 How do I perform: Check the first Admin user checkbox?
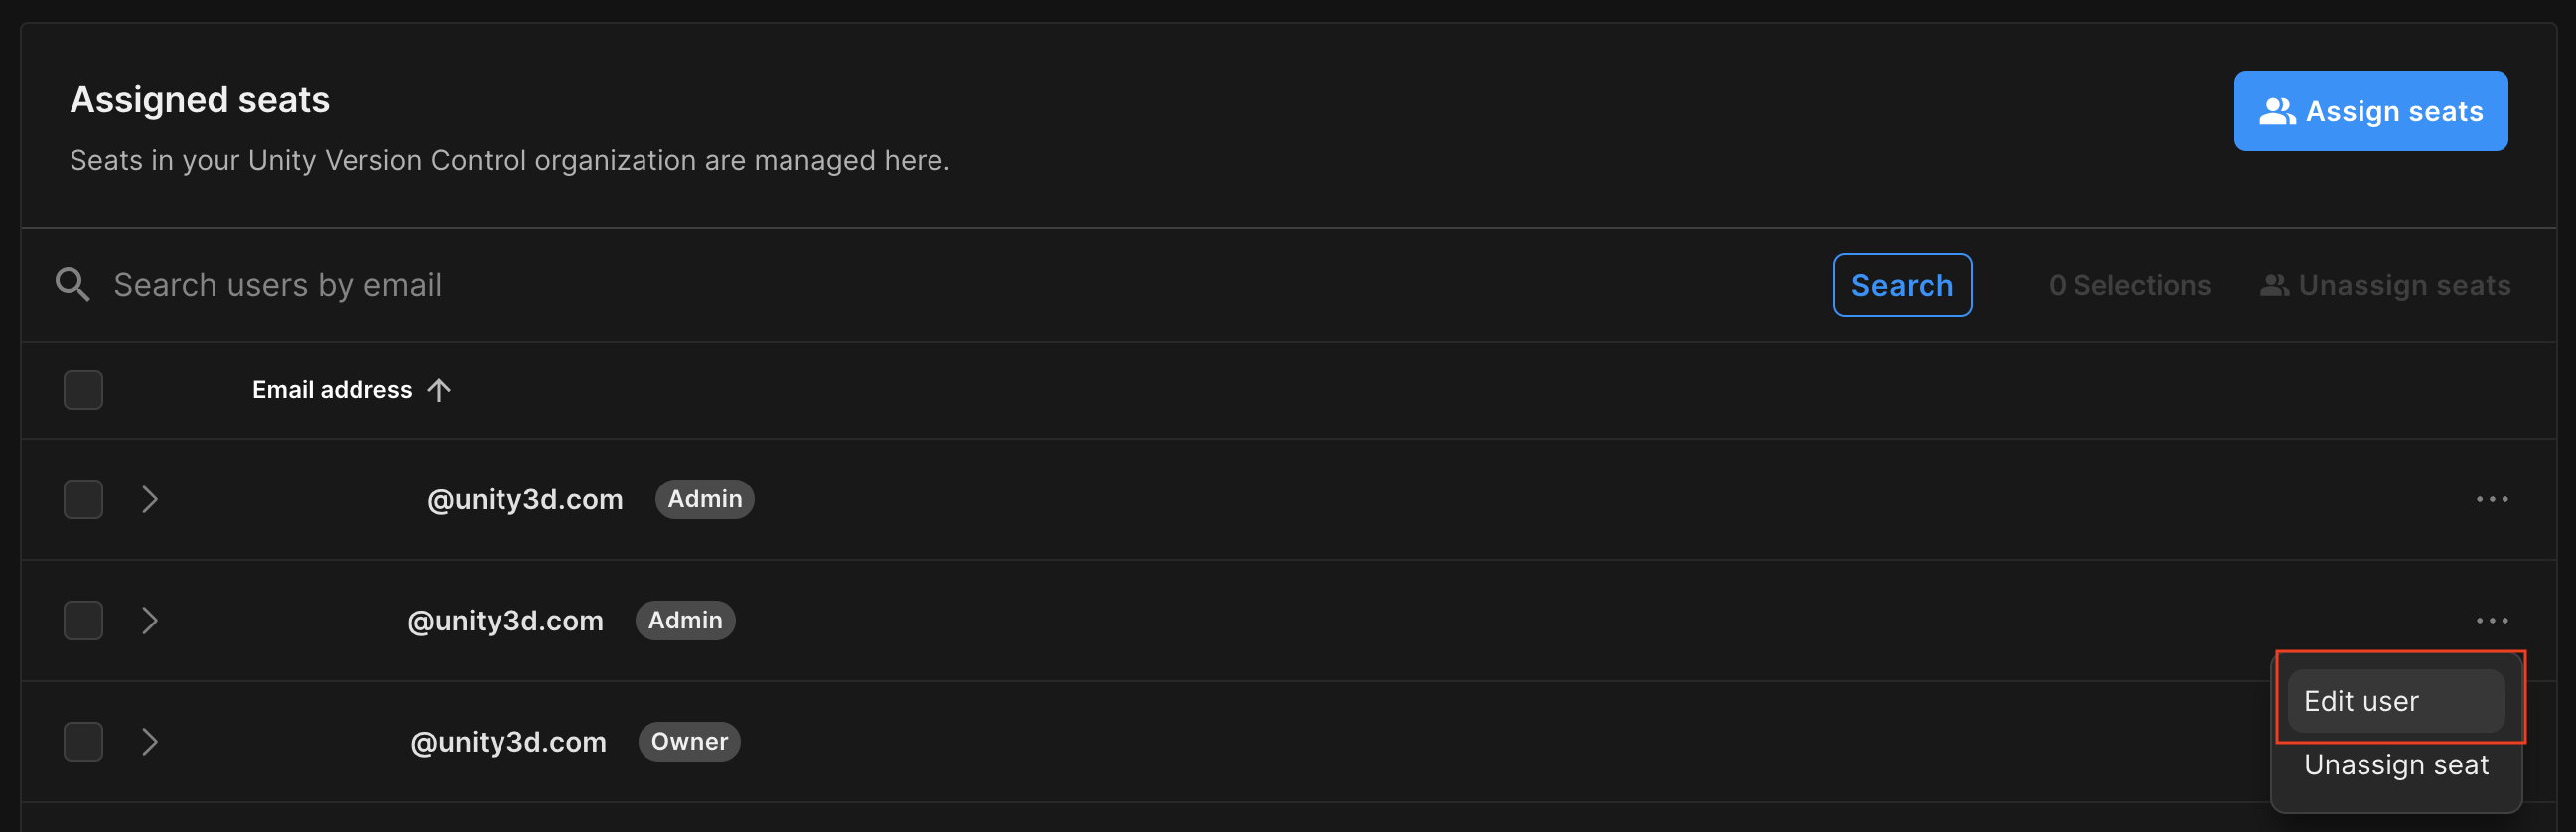click(83, 499)
